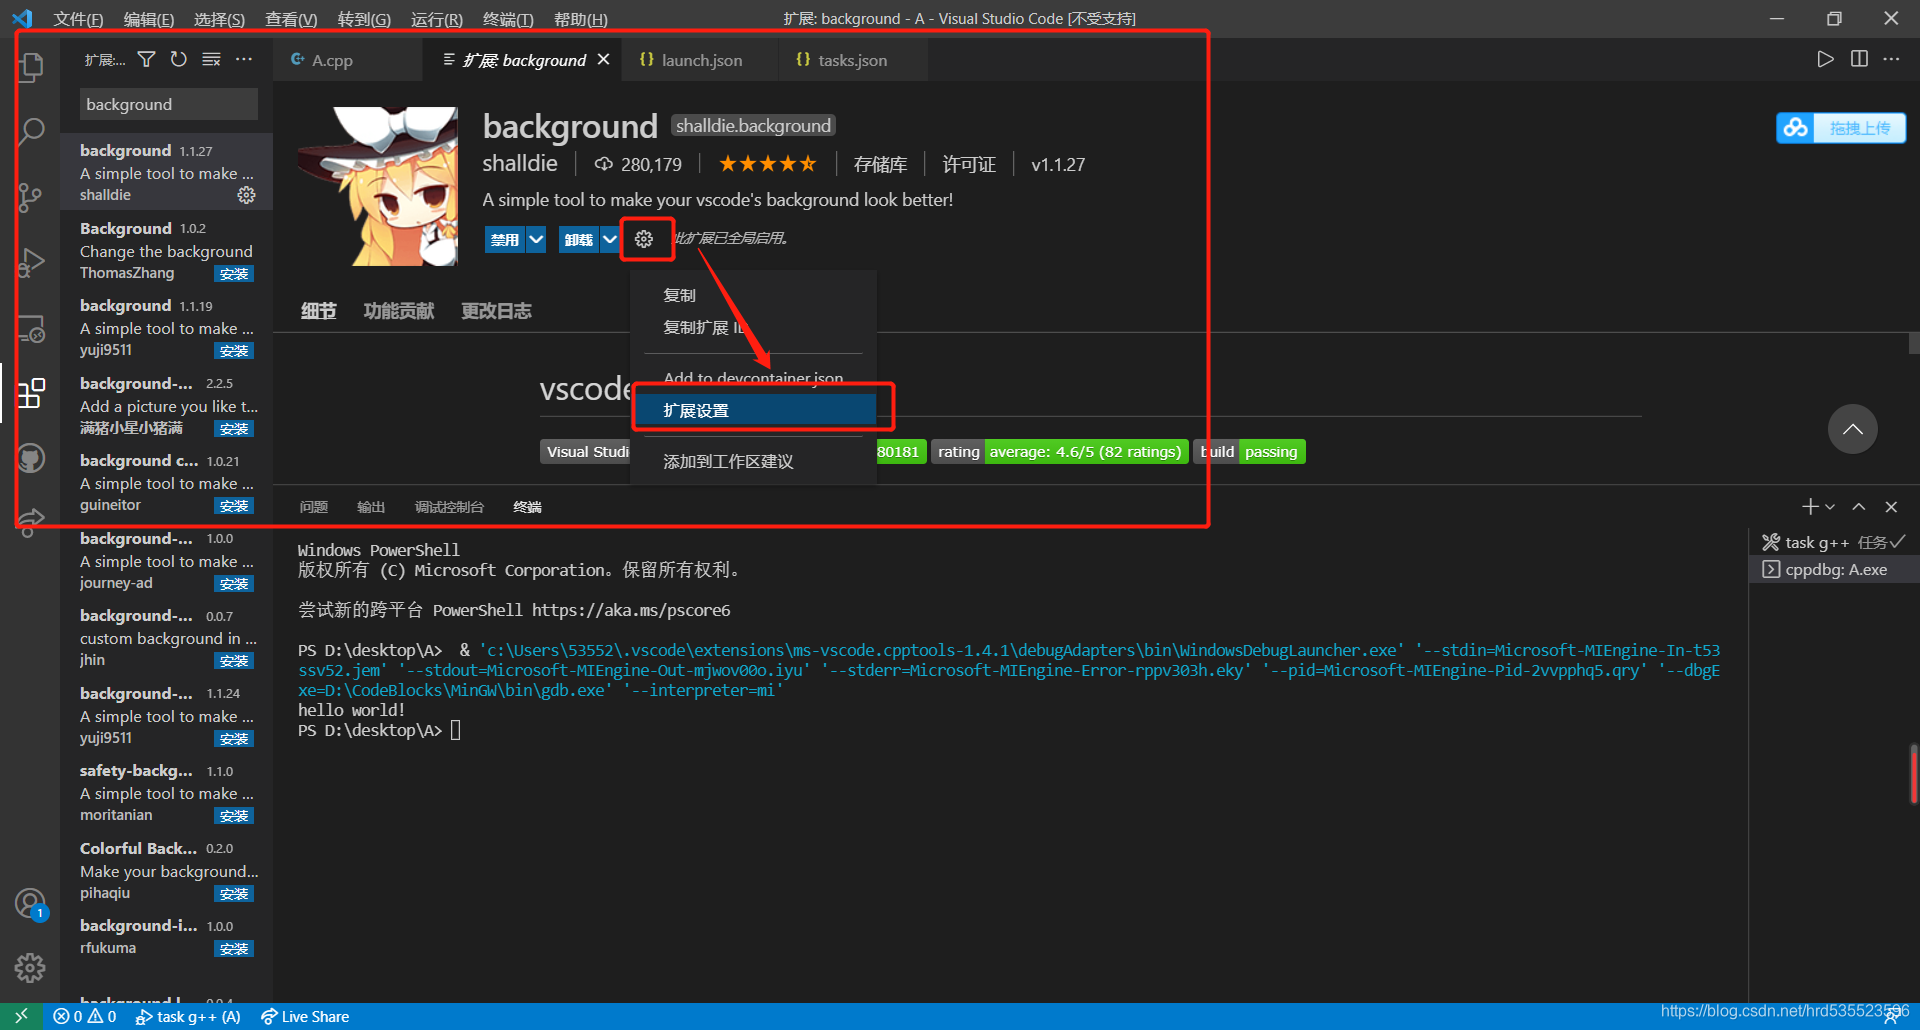The image size is (1920, 1030).
Task: Clear extension search results icon
Action: [x=211, y=60]
